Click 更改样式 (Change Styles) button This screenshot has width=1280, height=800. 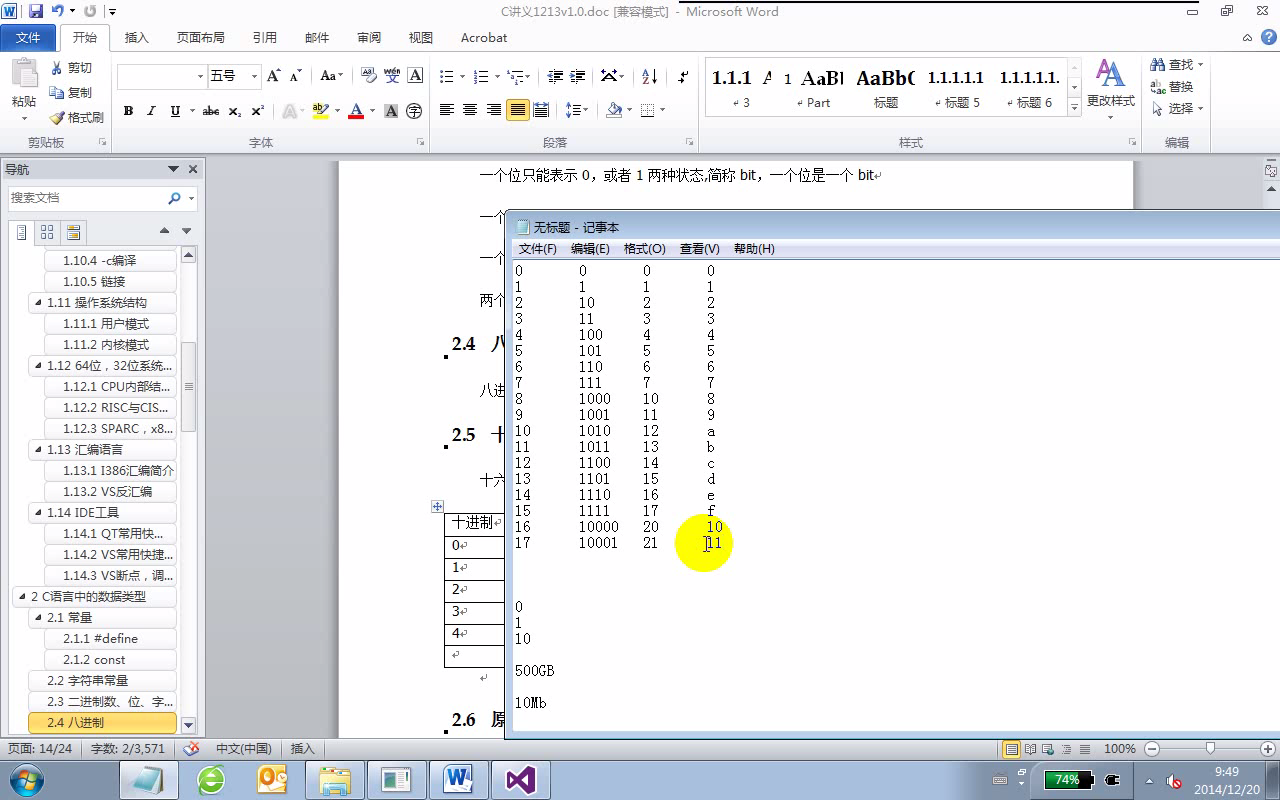click(x=1110, y=88)
